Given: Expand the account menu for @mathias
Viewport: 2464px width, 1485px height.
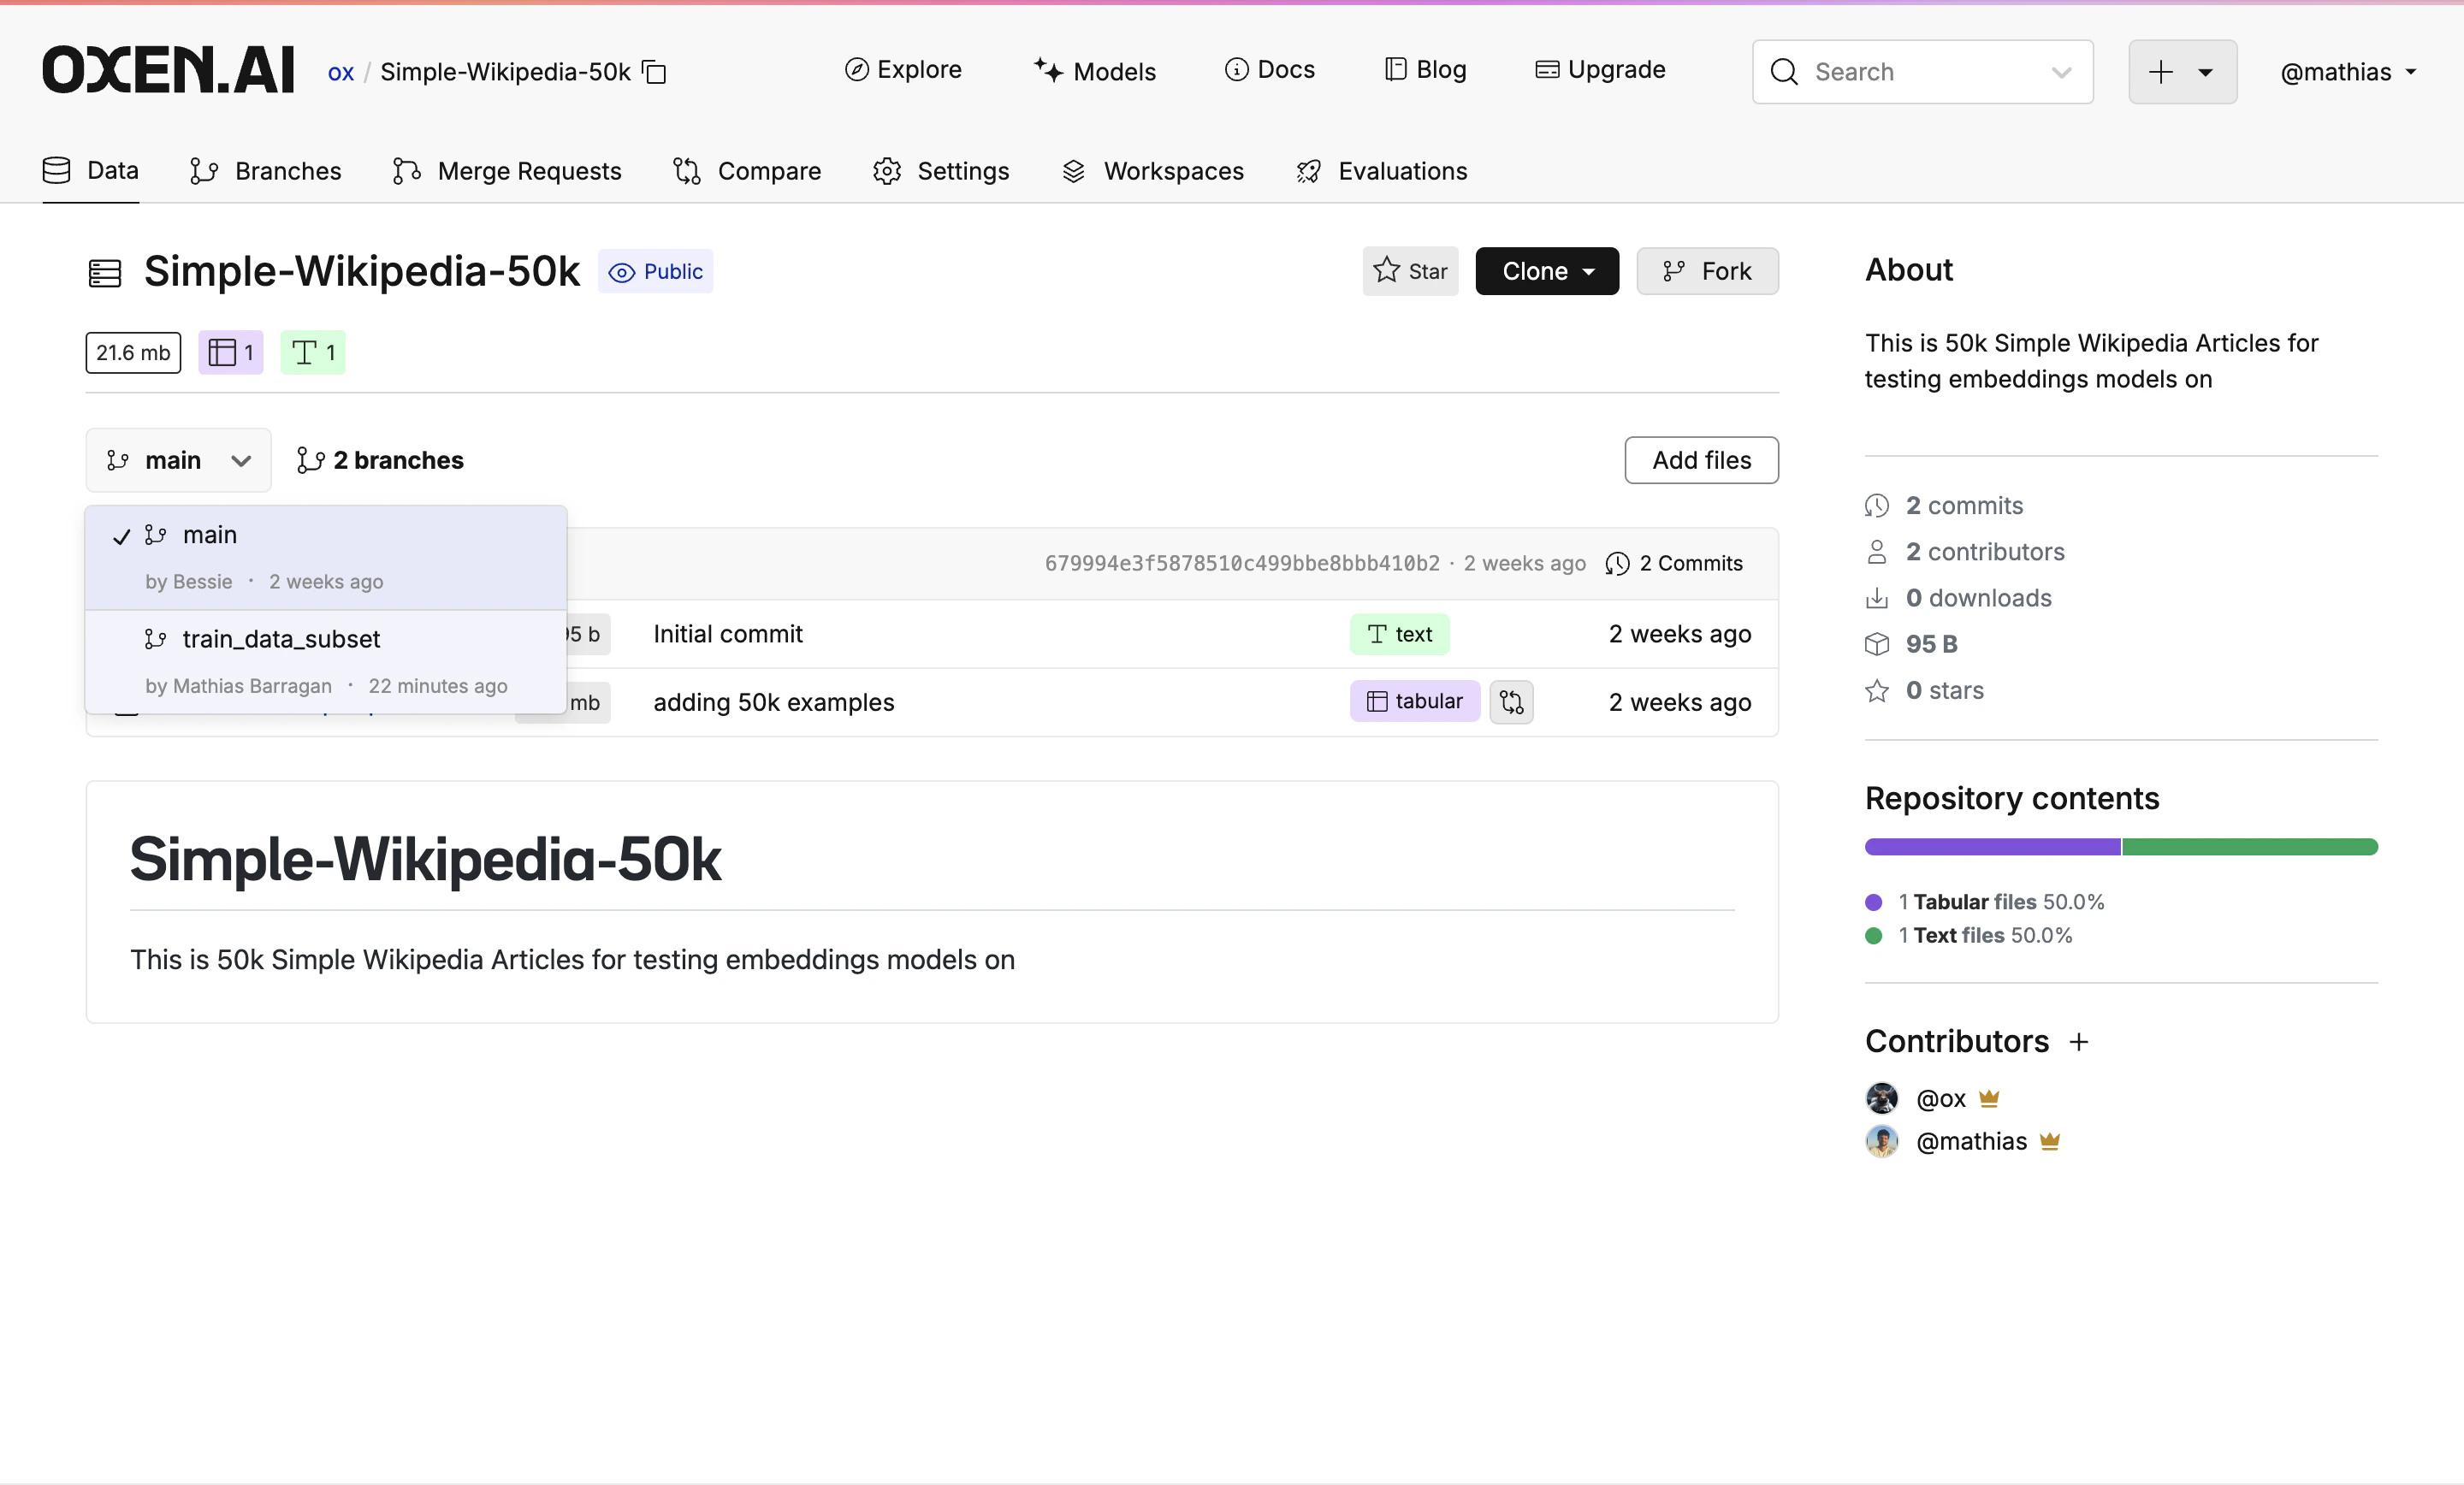Looking at the screenshot, I should tap(2346, 71).
